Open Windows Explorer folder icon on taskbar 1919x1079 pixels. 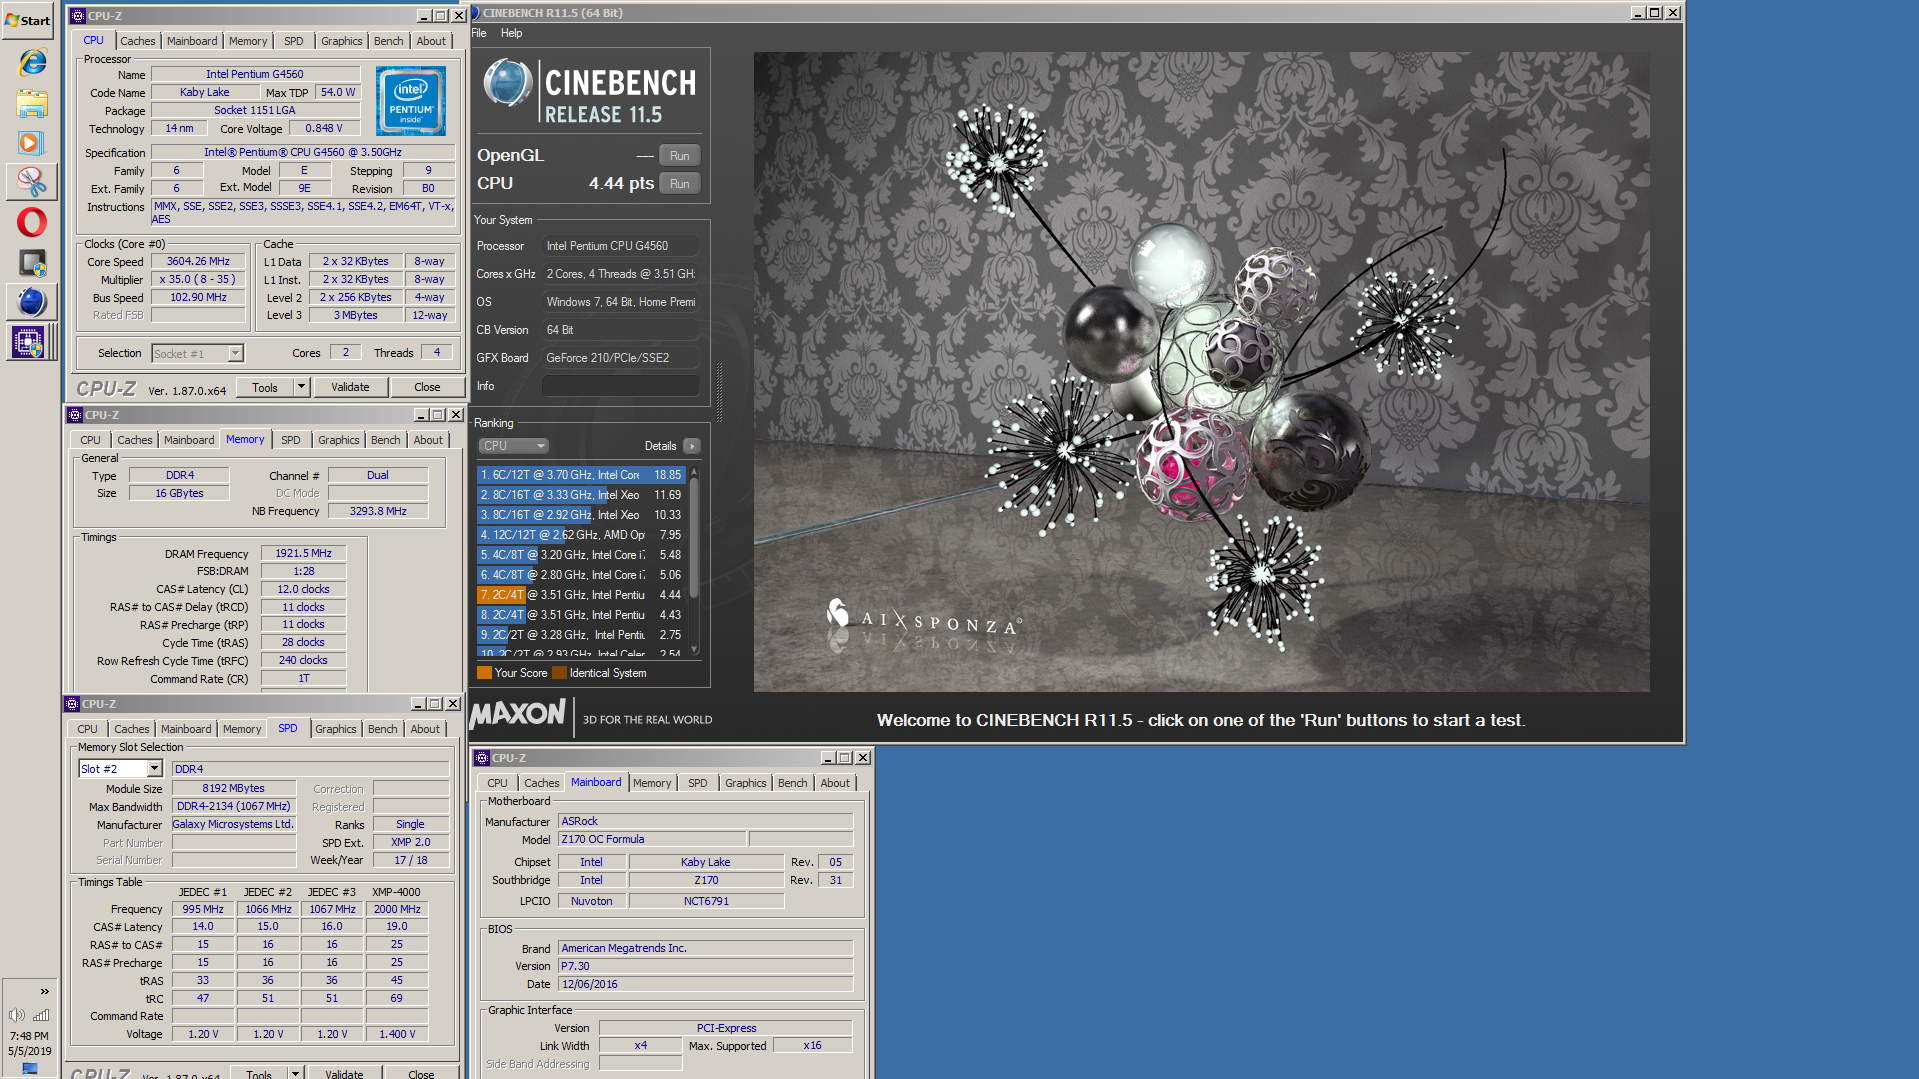click(32, 103)
